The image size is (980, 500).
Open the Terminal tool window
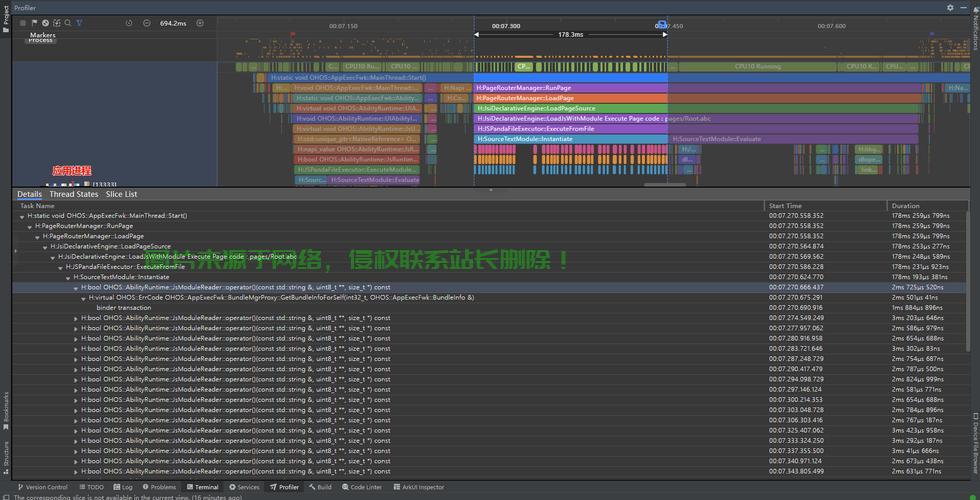(x=202, y=487)
